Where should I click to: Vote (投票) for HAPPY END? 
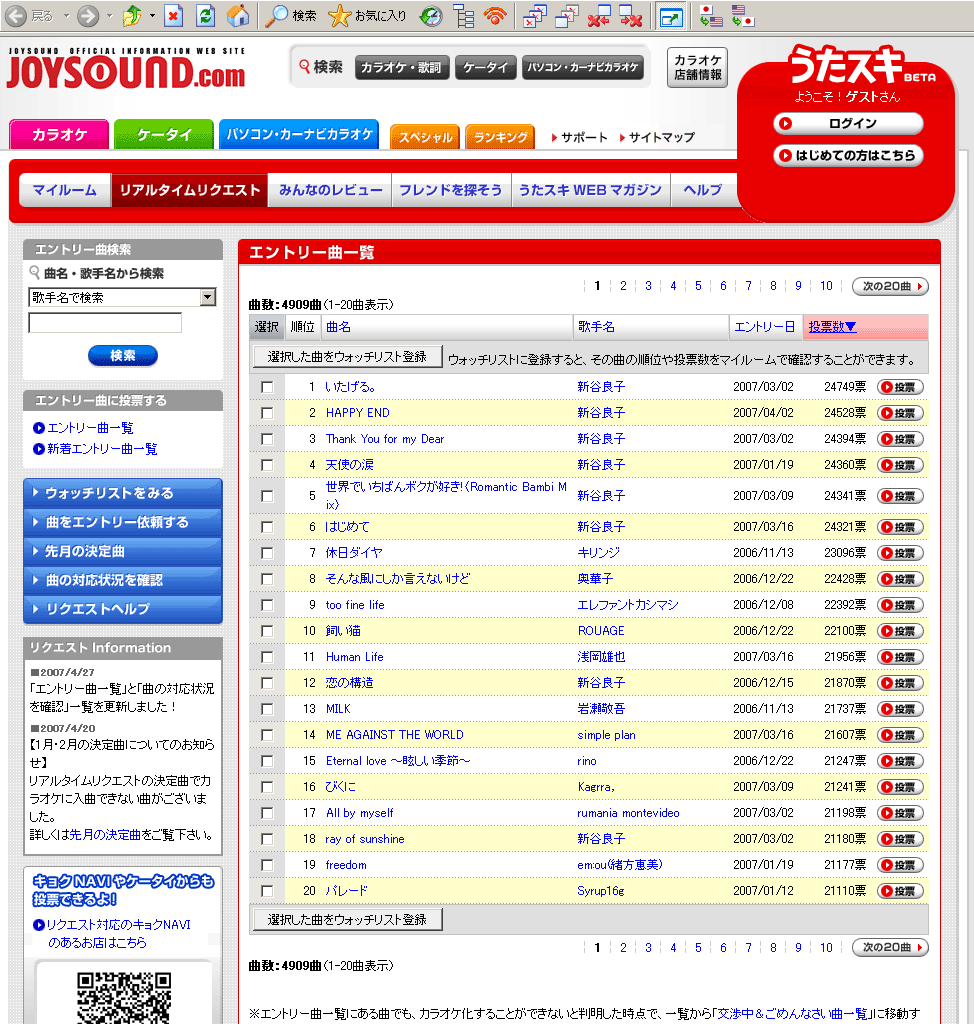point(900,413)
